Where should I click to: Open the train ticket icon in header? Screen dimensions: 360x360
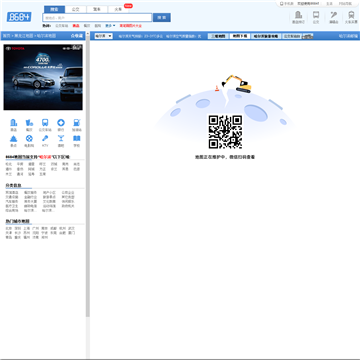351,15
